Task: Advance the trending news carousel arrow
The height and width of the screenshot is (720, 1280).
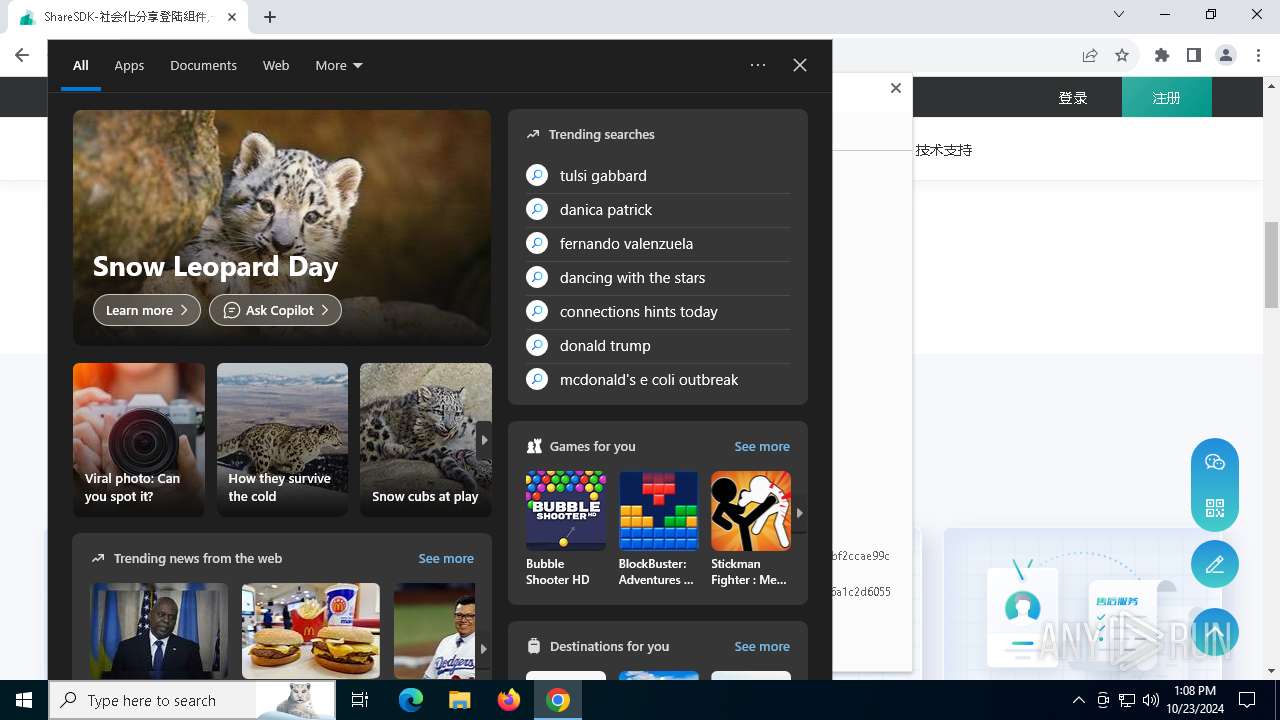Action: [x=484, y=648]
